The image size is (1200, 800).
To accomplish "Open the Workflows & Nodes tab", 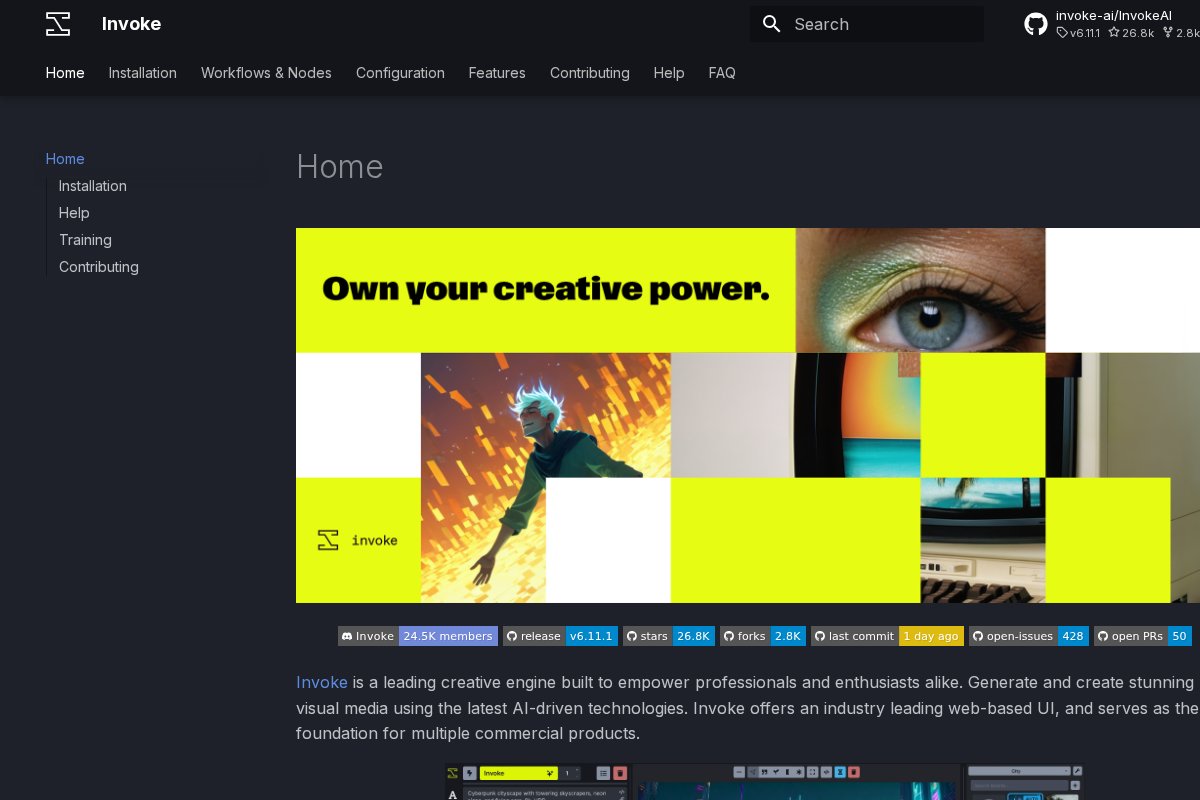I will [x=266, y=73].
